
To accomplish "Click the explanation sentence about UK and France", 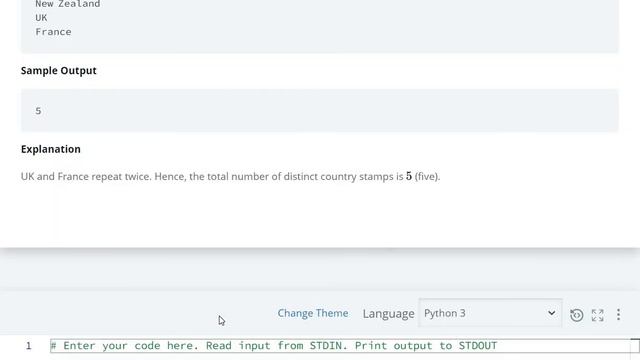I will point(231,176).
